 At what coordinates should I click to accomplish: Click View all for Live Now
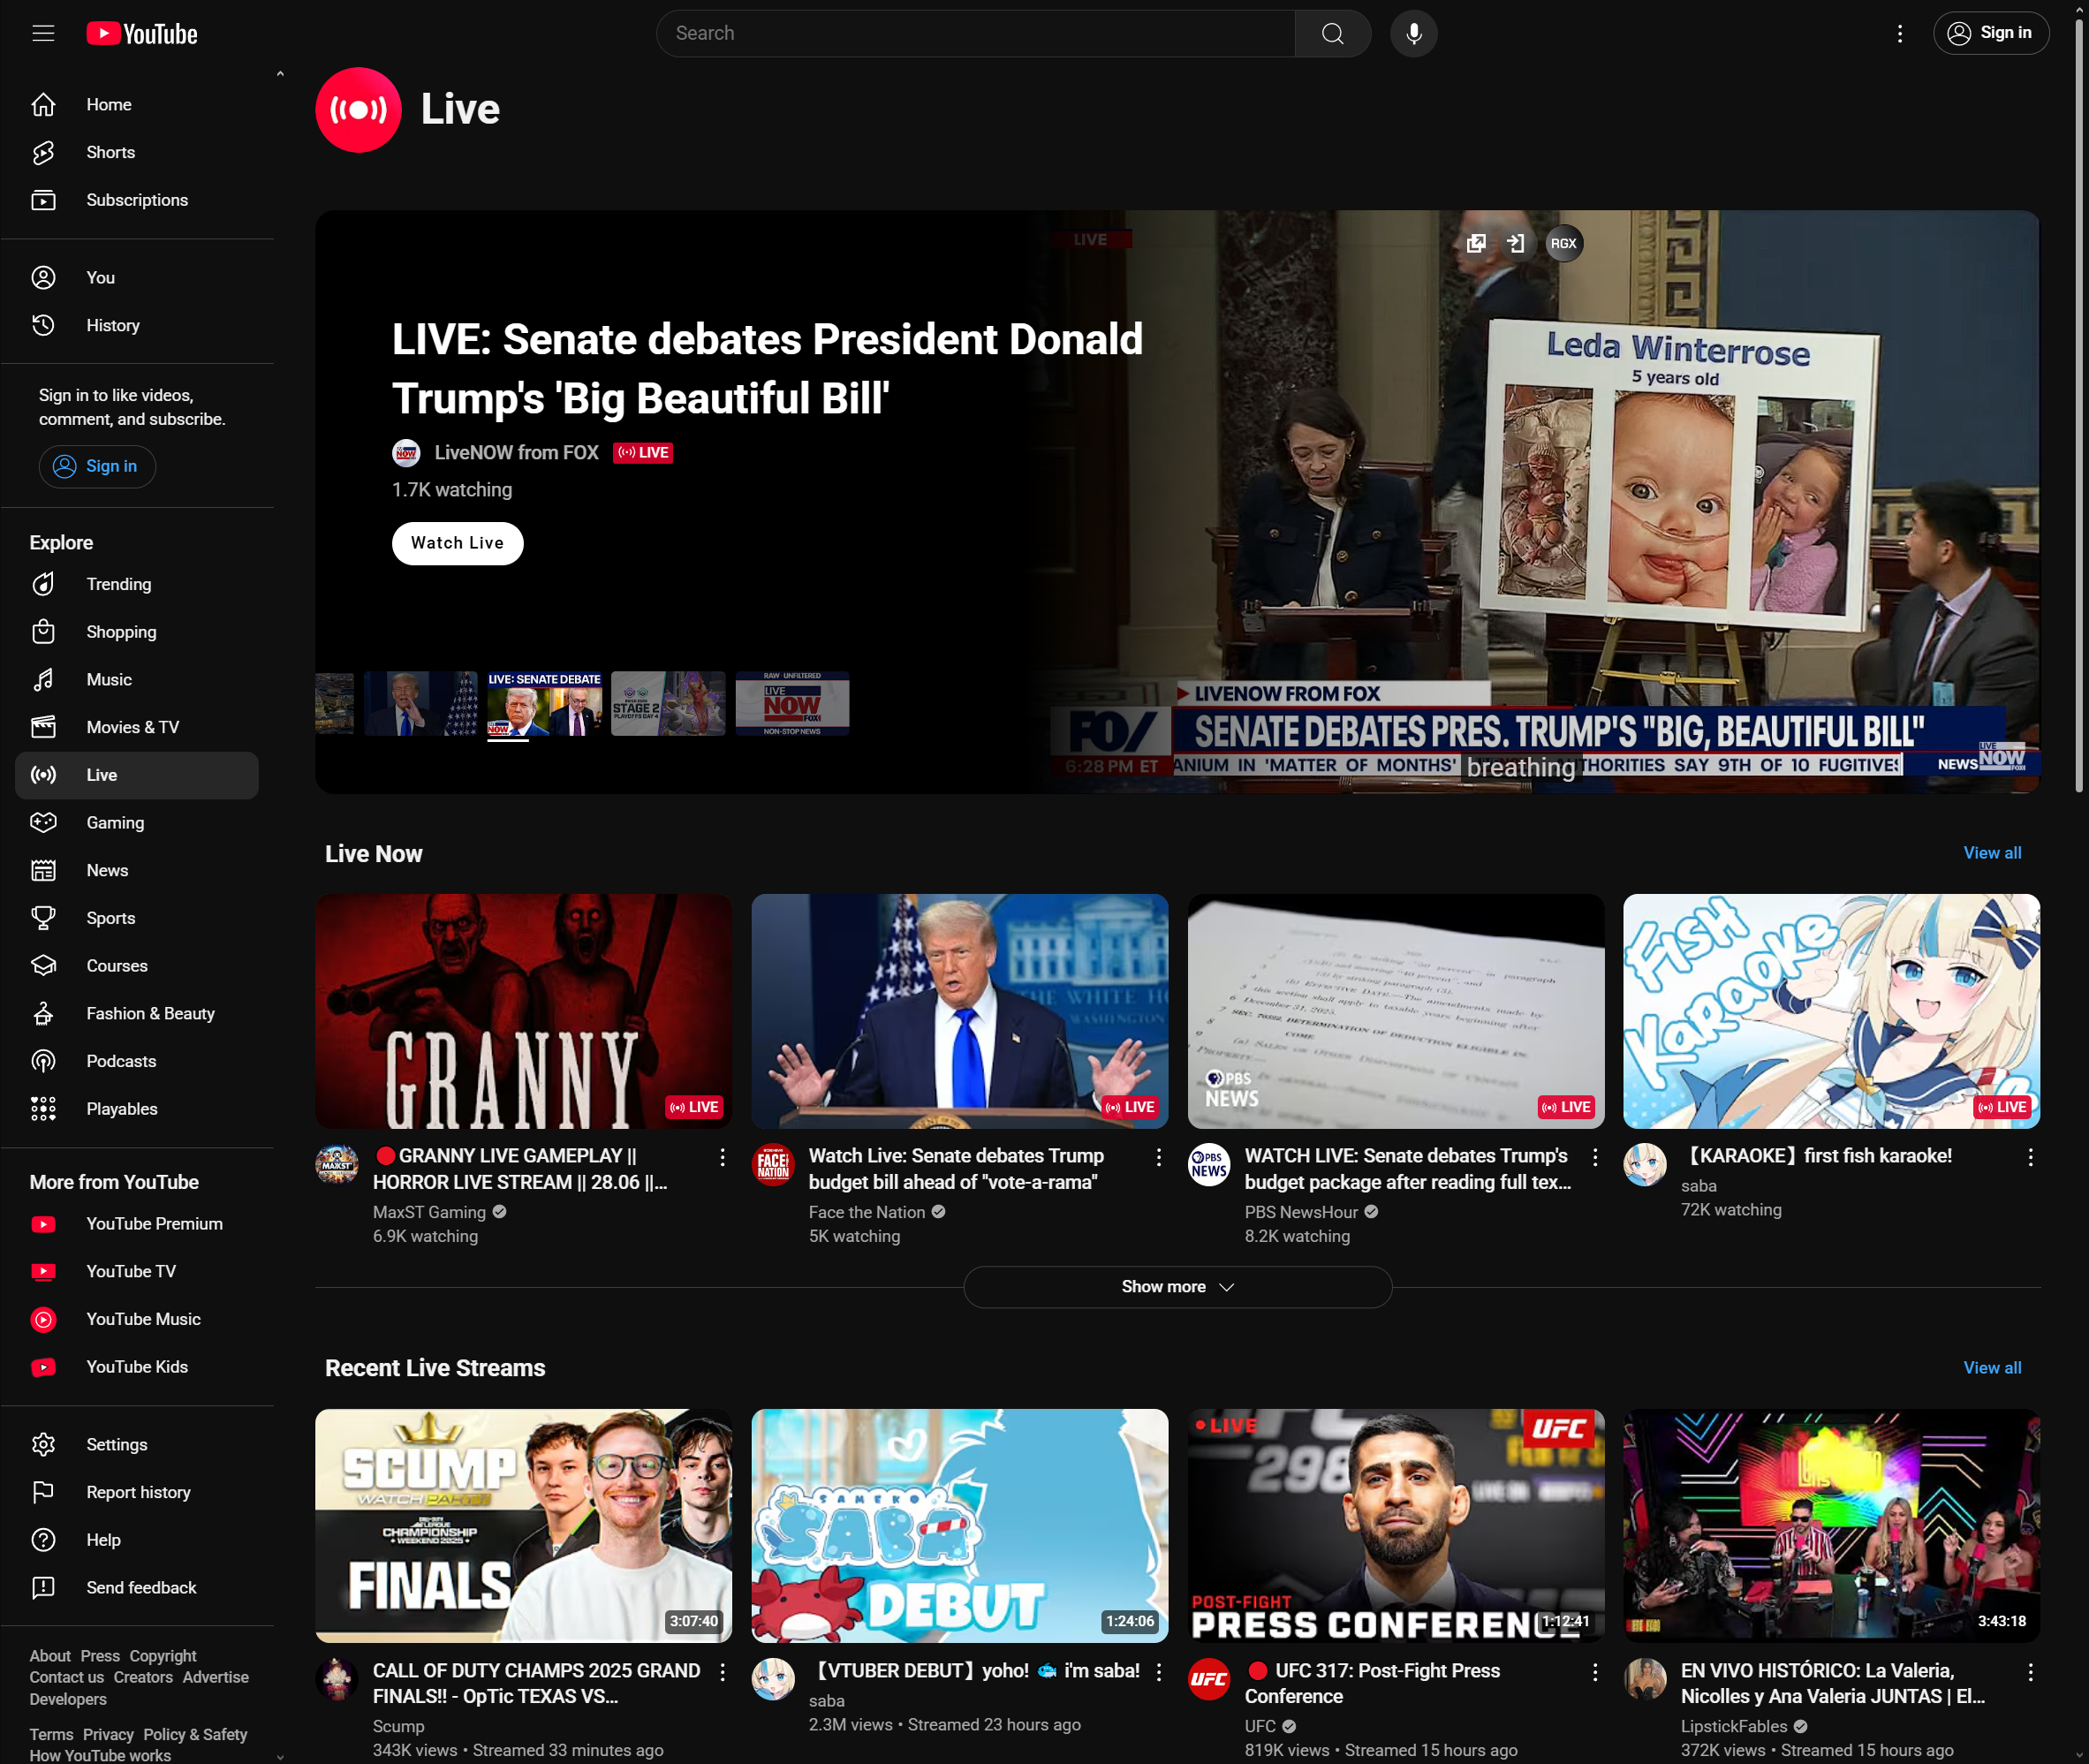click(1992, 853)
